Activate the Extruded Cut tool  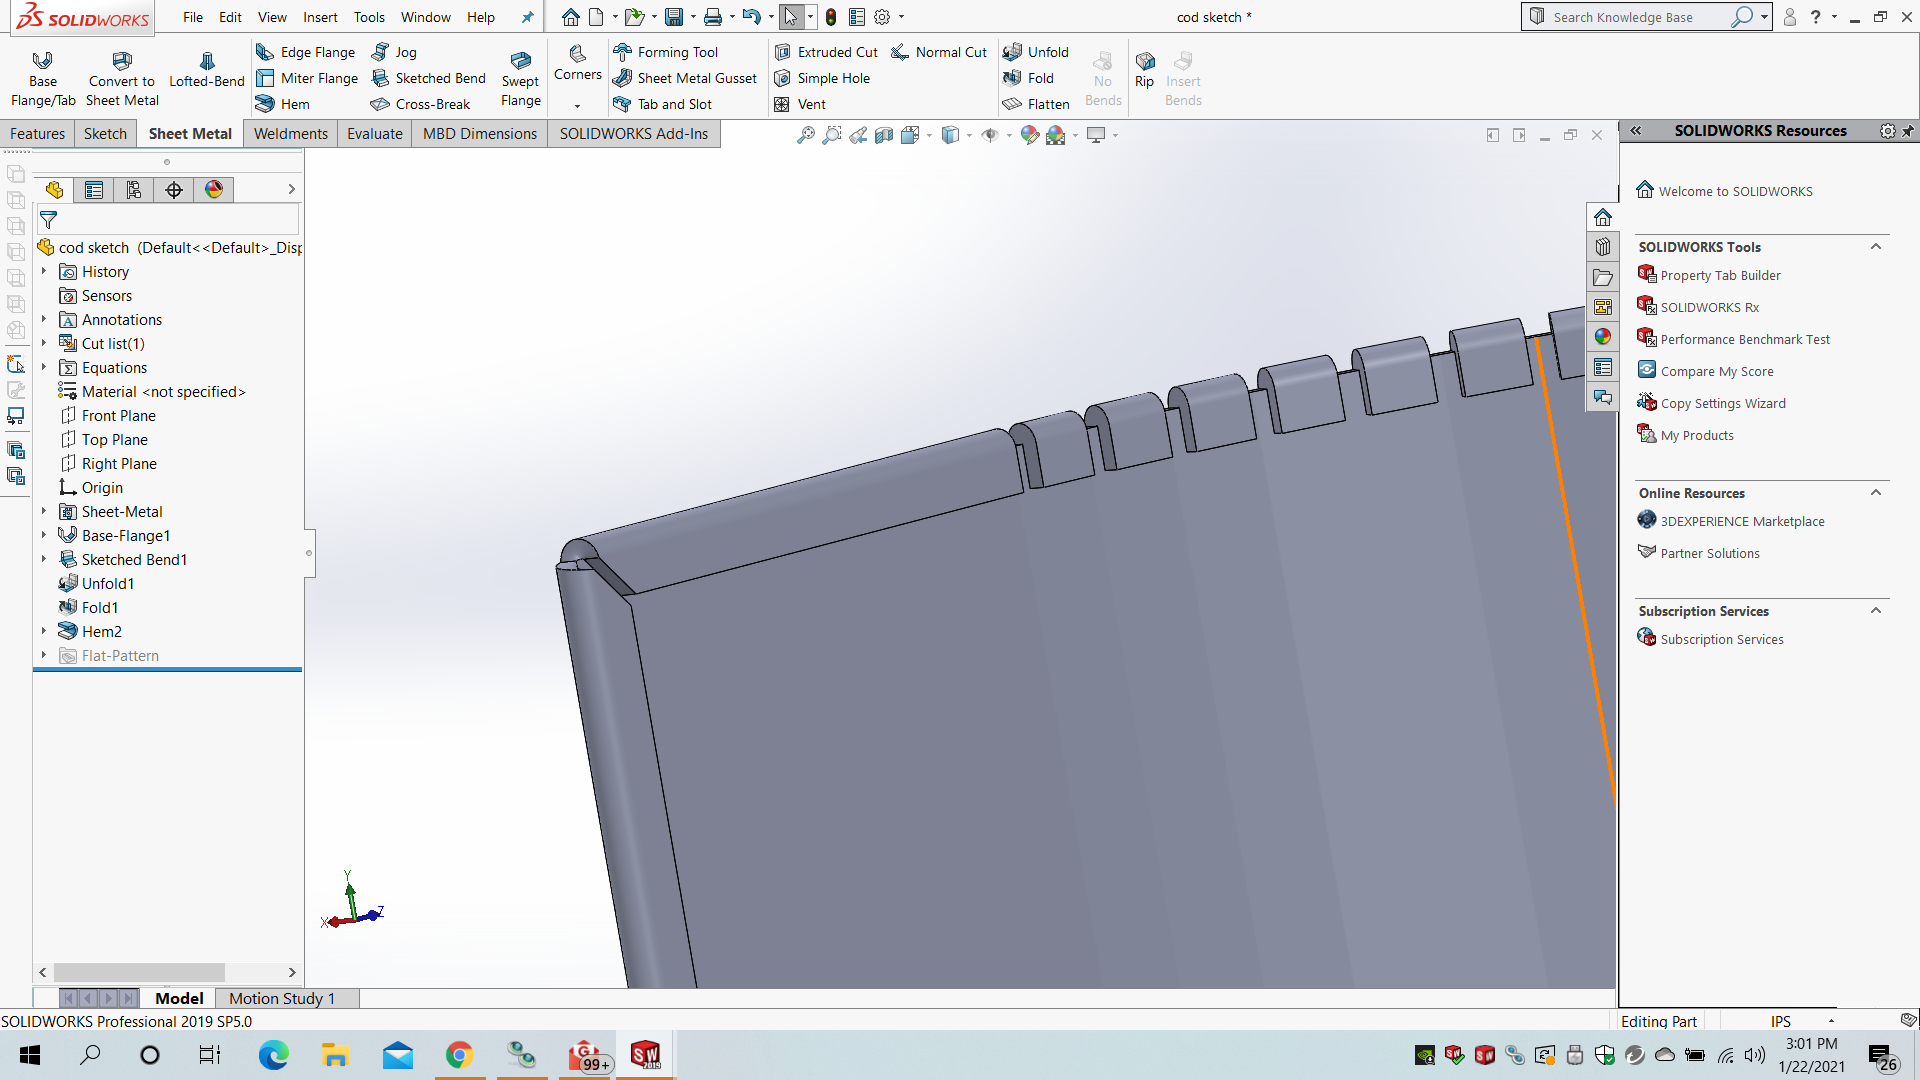[x=826, y=52]
